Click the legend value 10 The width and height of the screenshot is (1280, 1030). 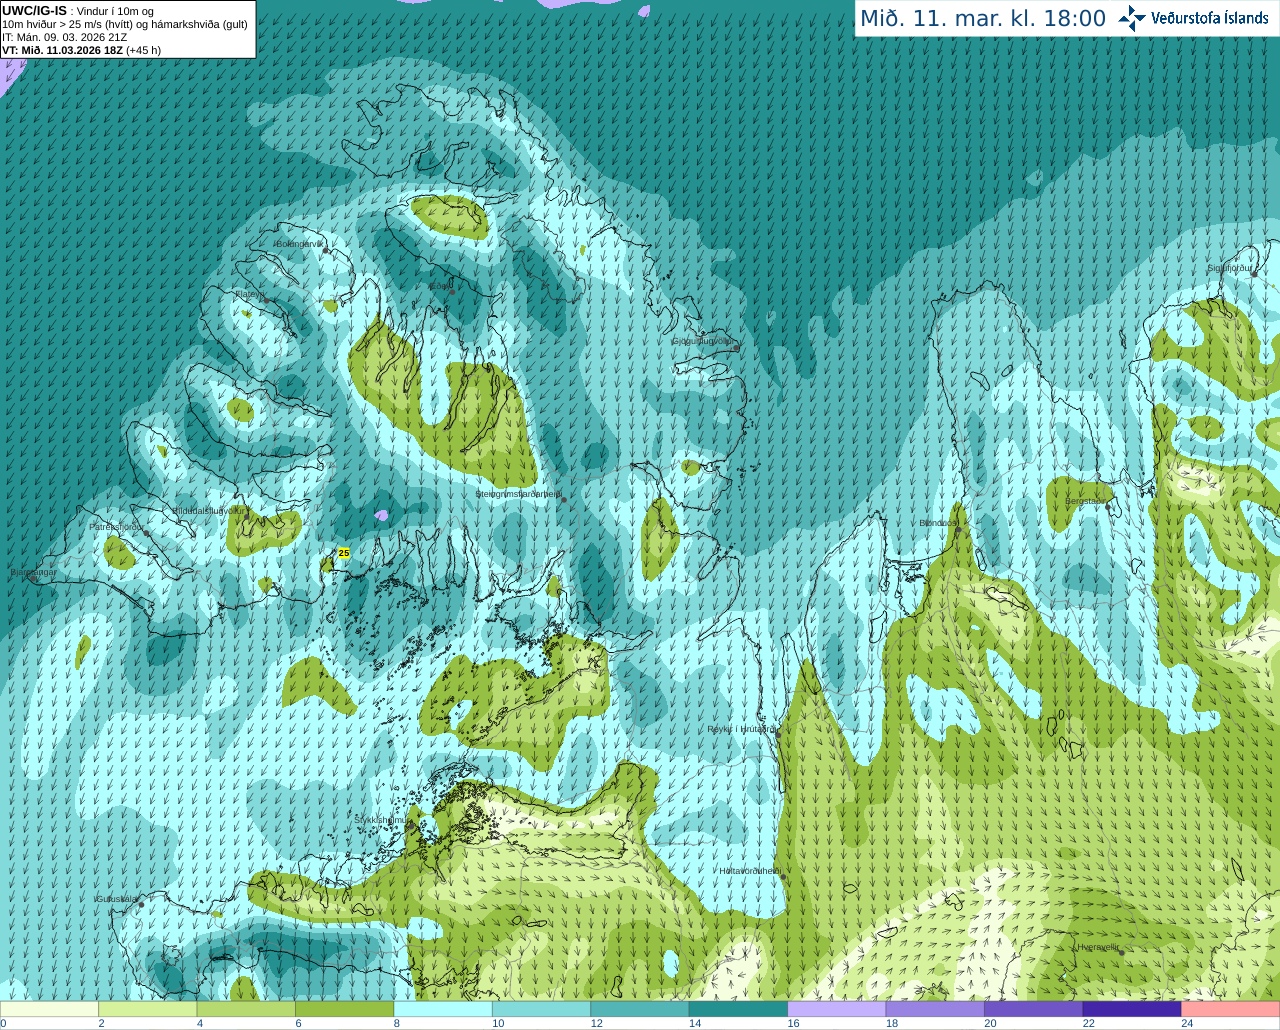point(498,1023)
